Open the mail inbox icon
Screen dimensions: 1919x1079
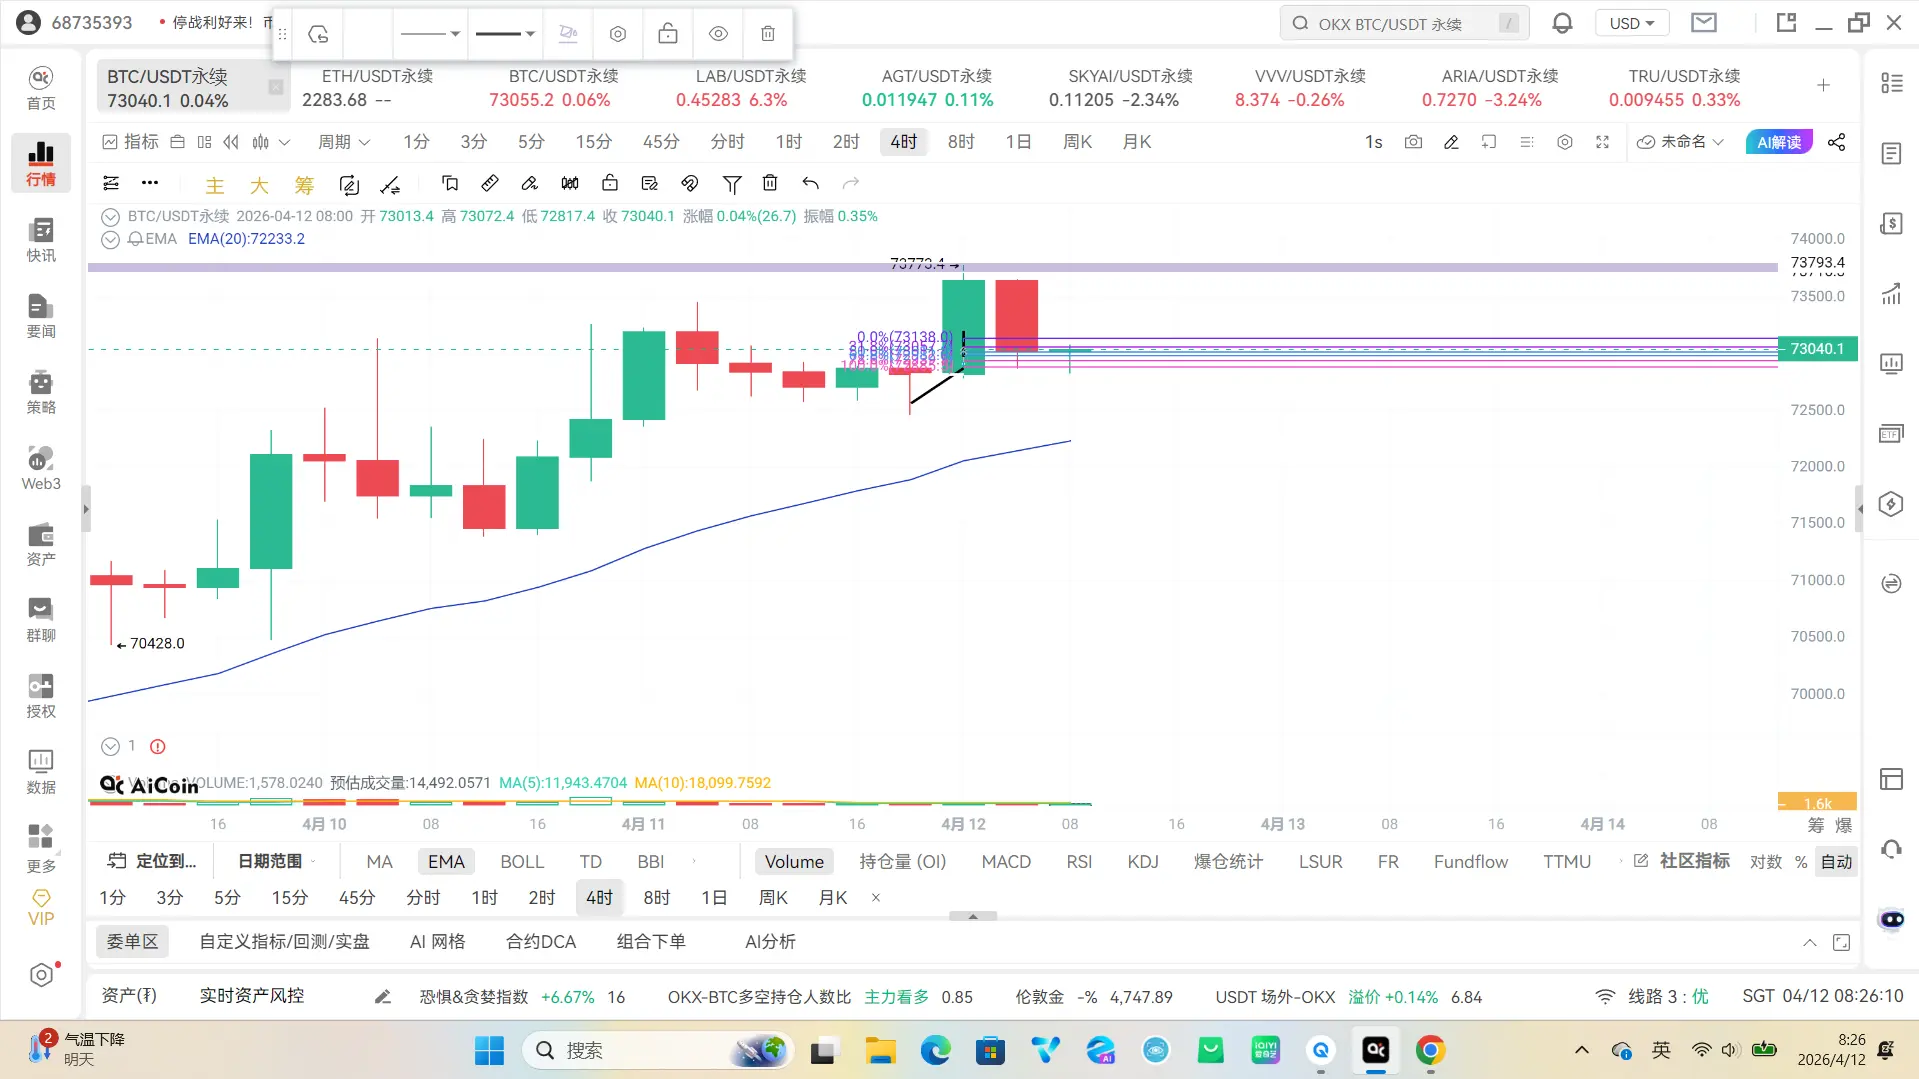(1704, 23)
